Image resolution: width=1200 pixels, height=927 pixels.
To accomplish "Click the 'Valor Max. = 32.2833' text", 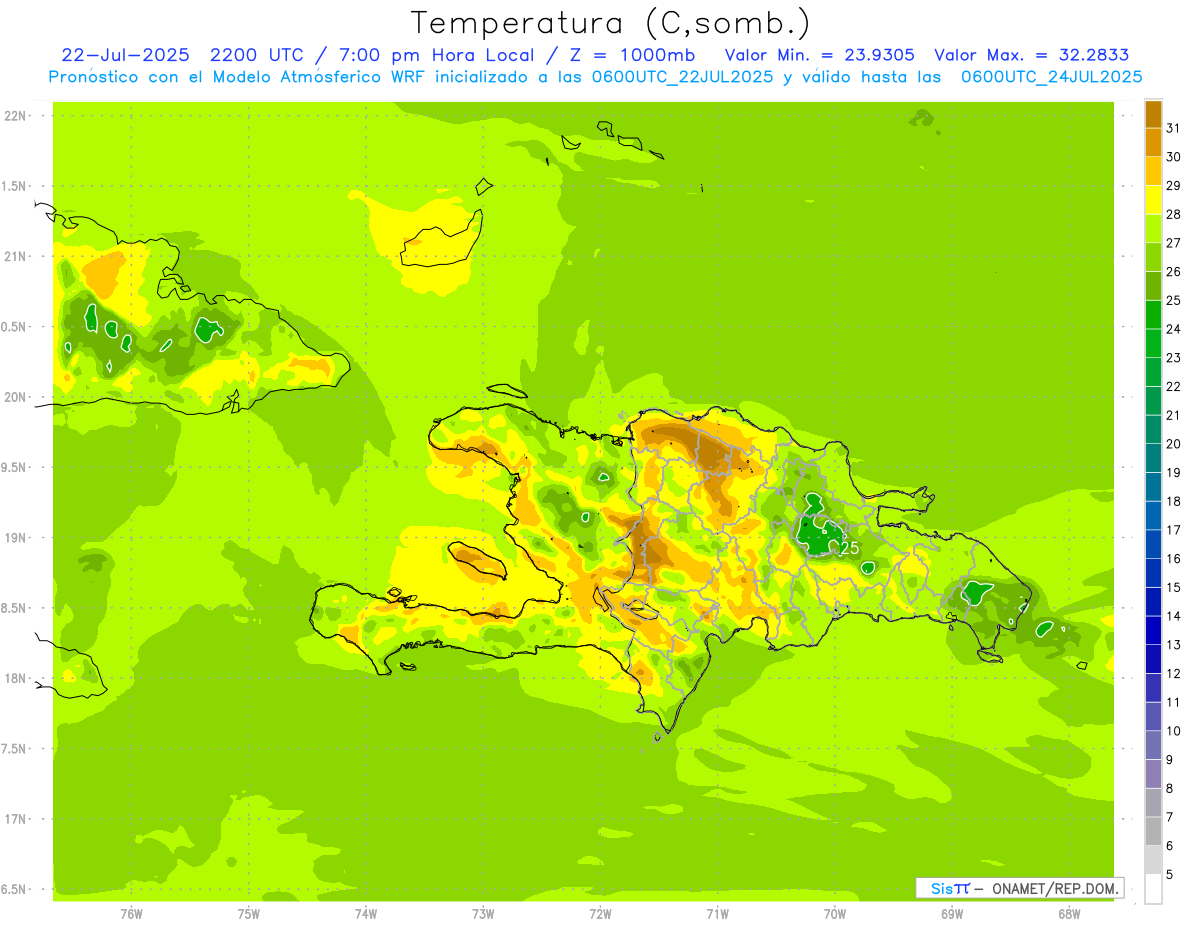I will point(1032,55).
